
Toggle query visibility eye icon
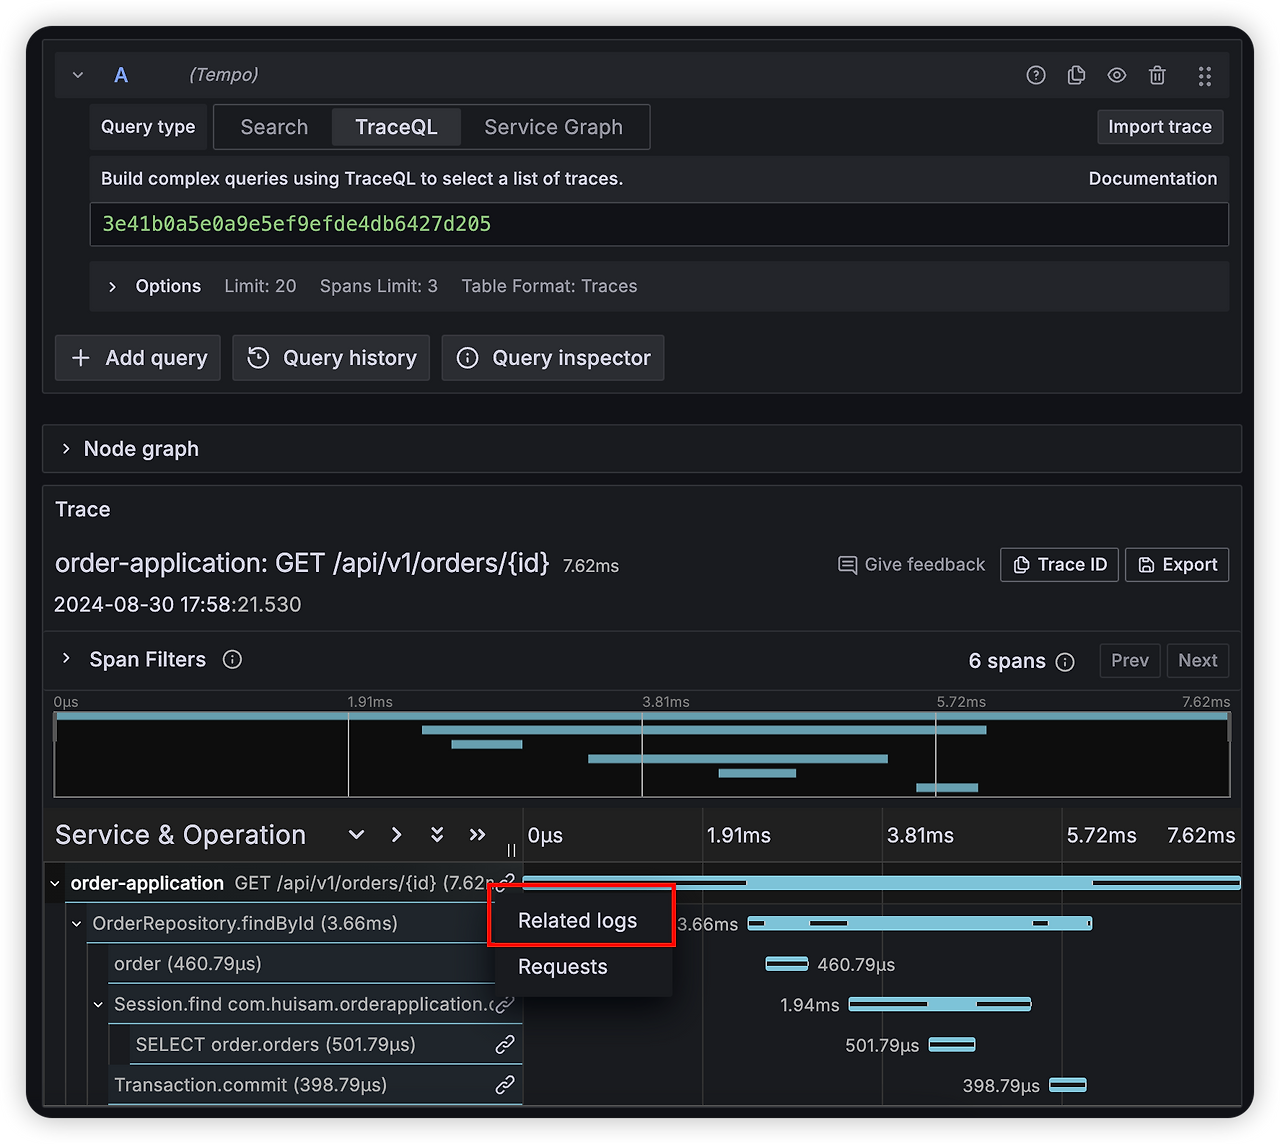click(x=1117, y=75)
